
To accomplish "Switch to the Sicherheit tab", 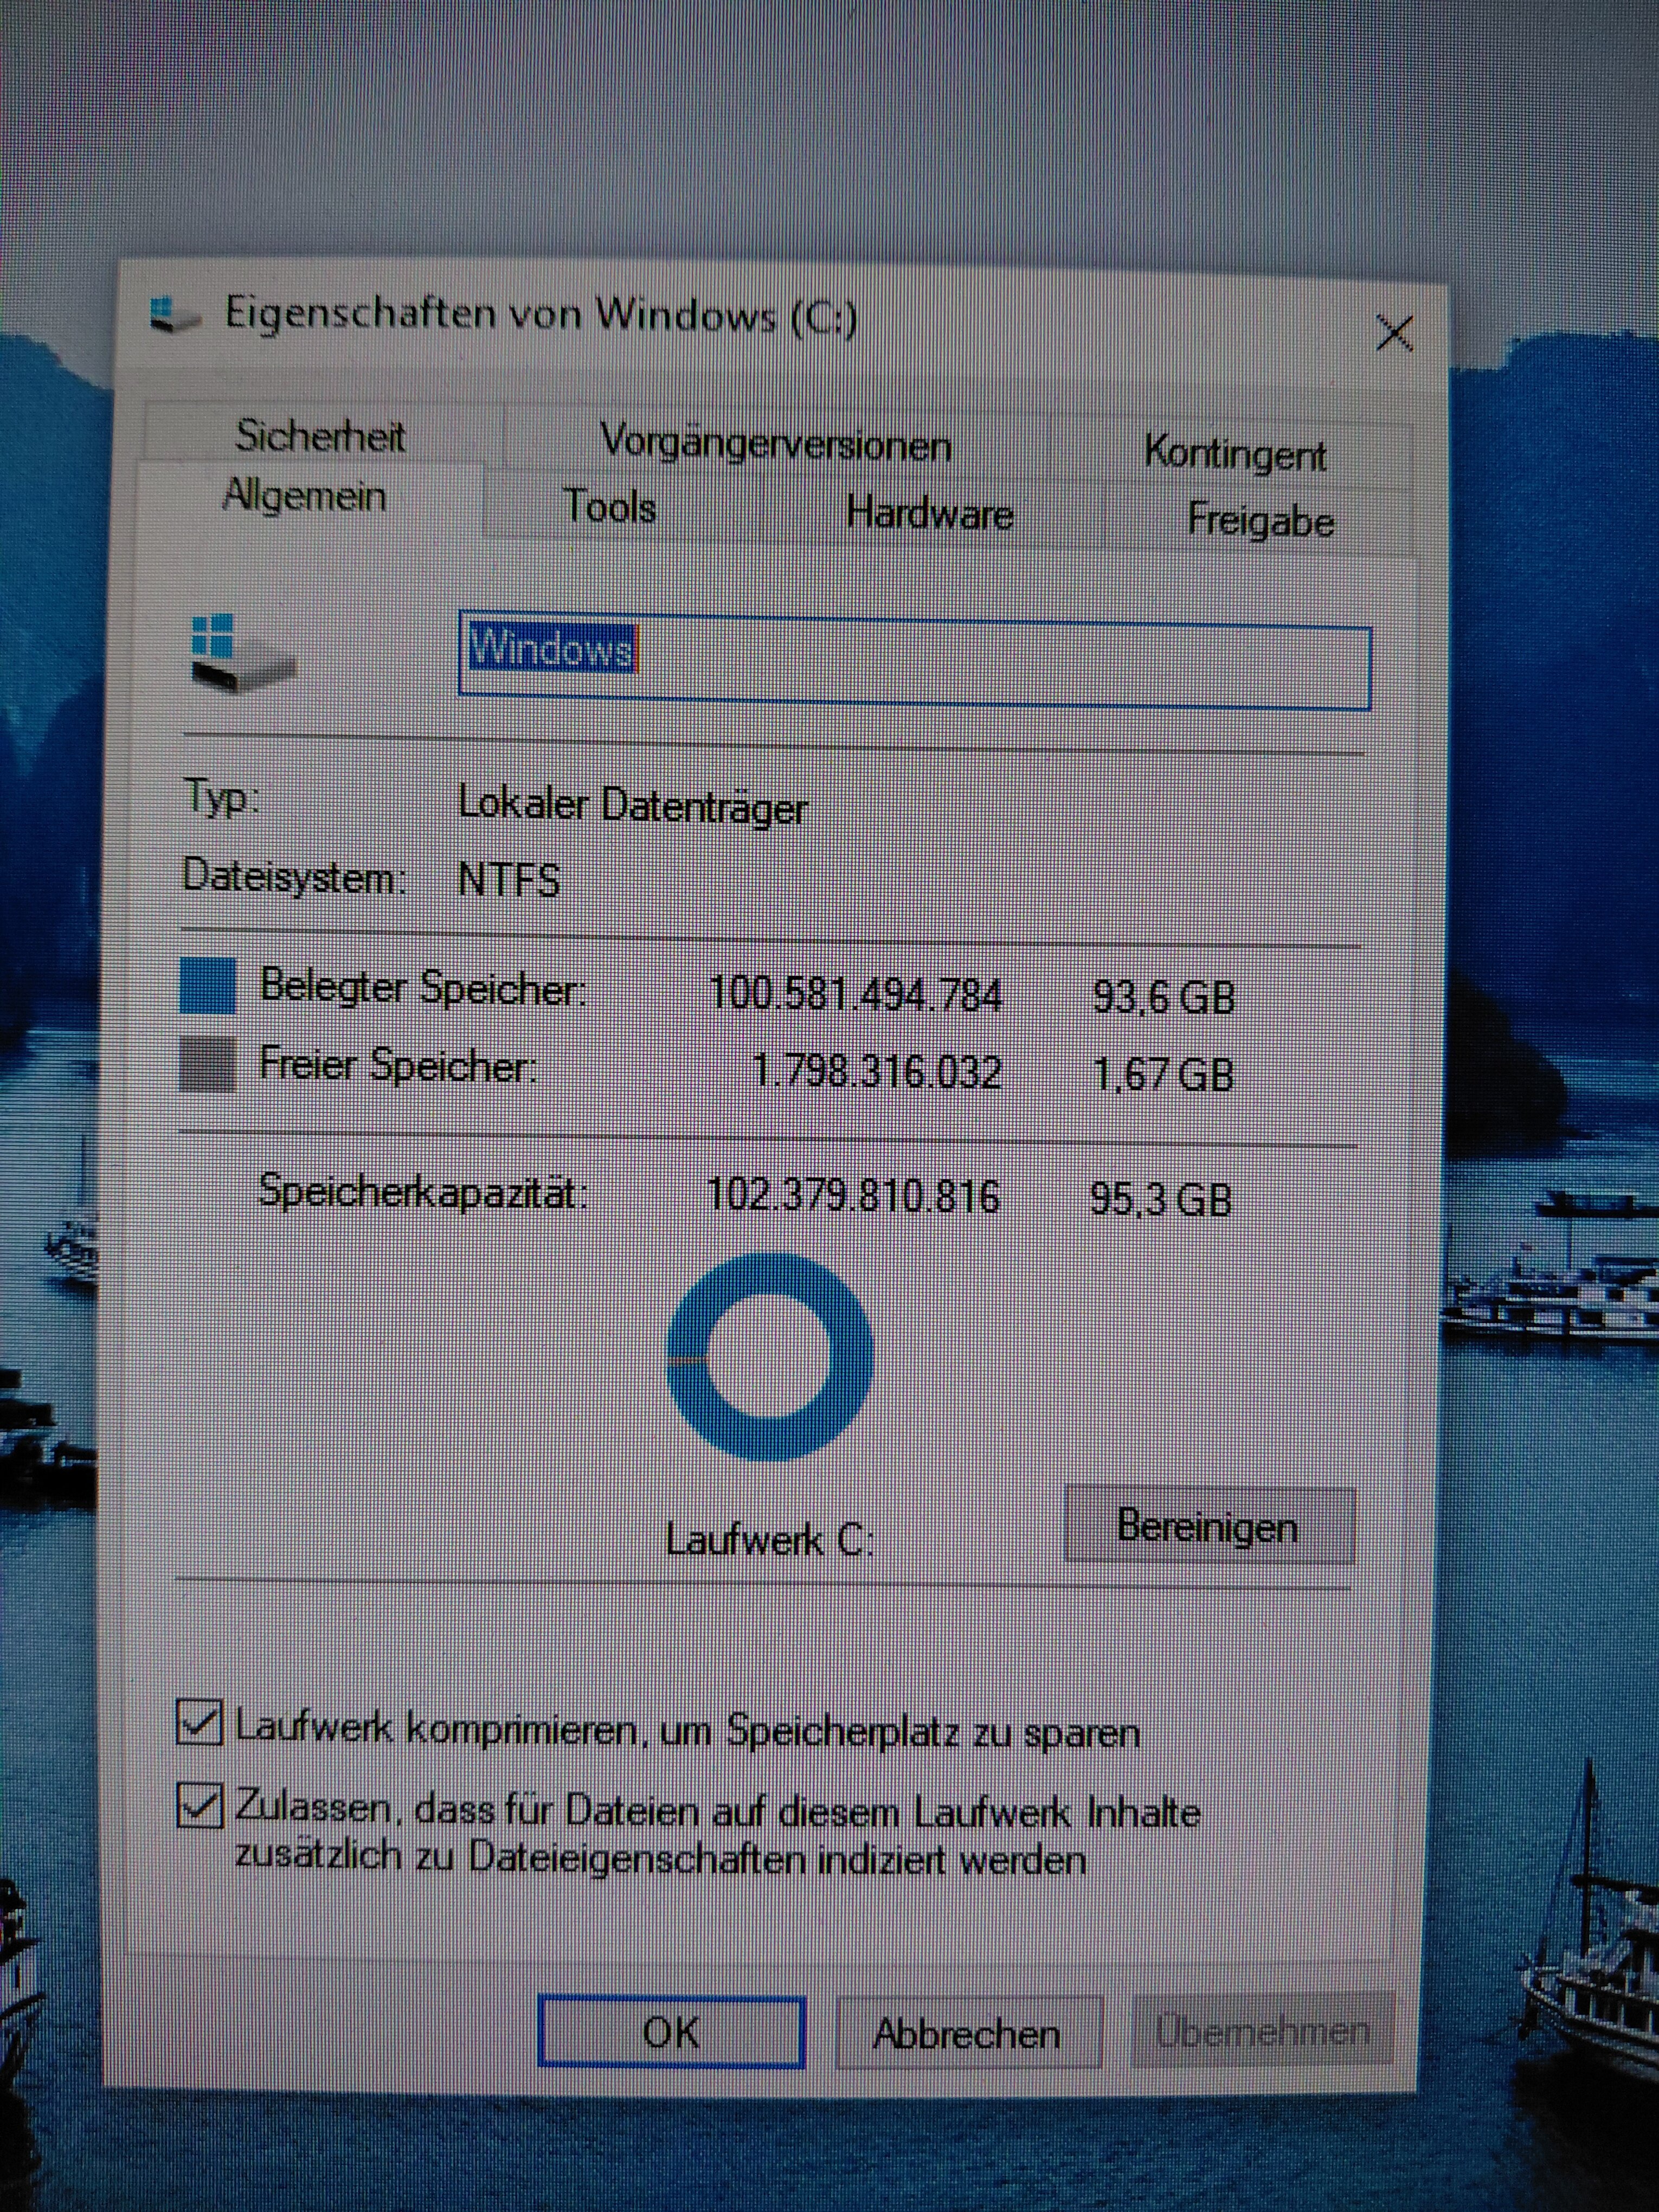I will 320,436.
